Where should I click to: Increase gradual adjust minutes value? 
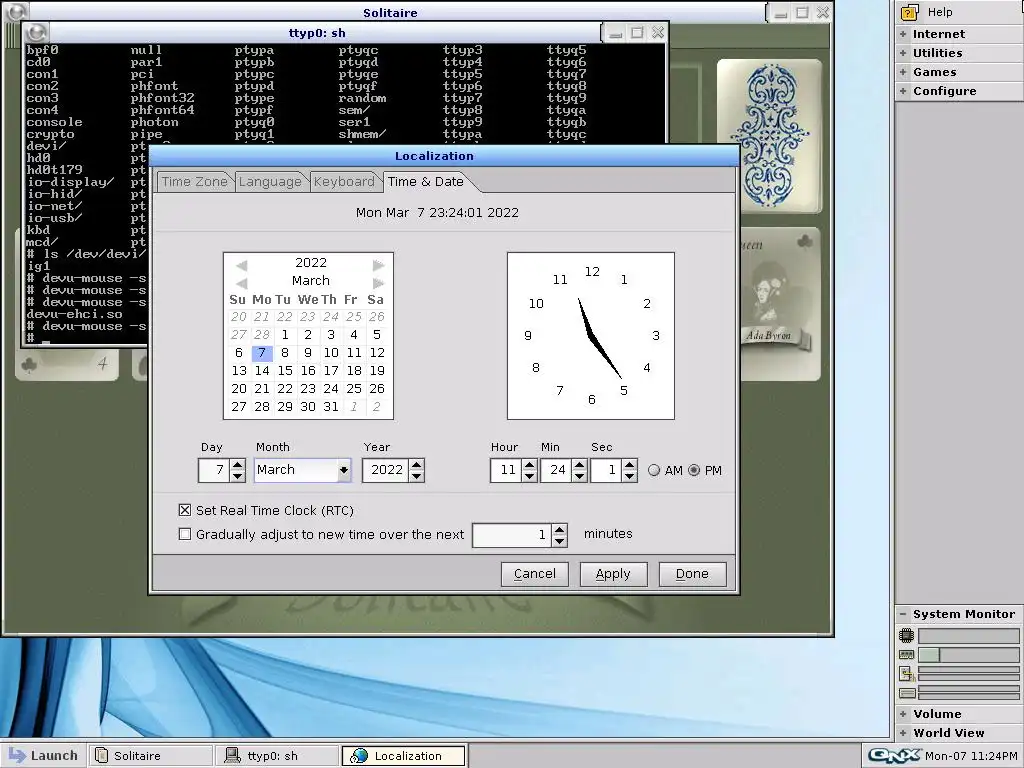(560, 530)
